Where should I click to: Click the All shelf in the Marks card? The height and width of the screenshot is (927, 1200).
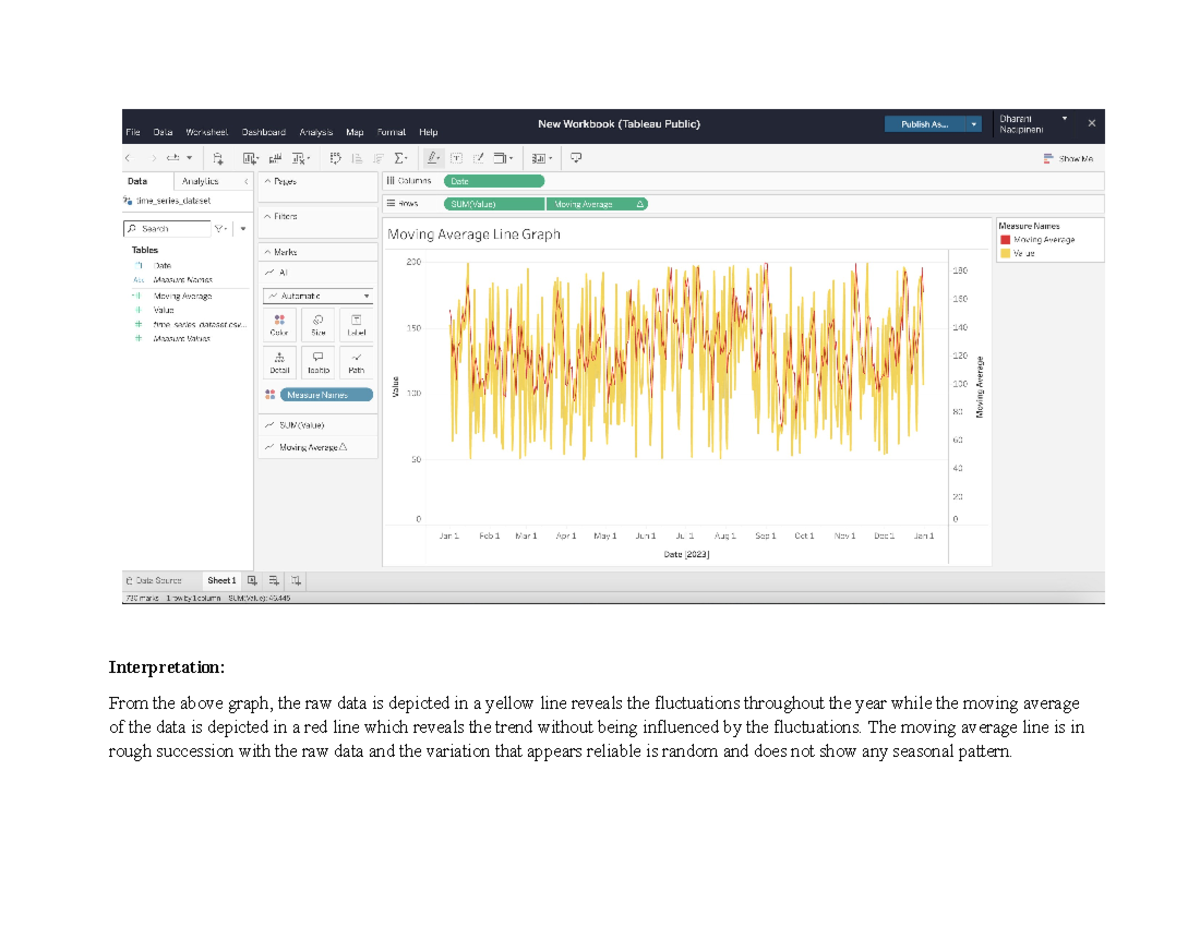click(285, 272)
